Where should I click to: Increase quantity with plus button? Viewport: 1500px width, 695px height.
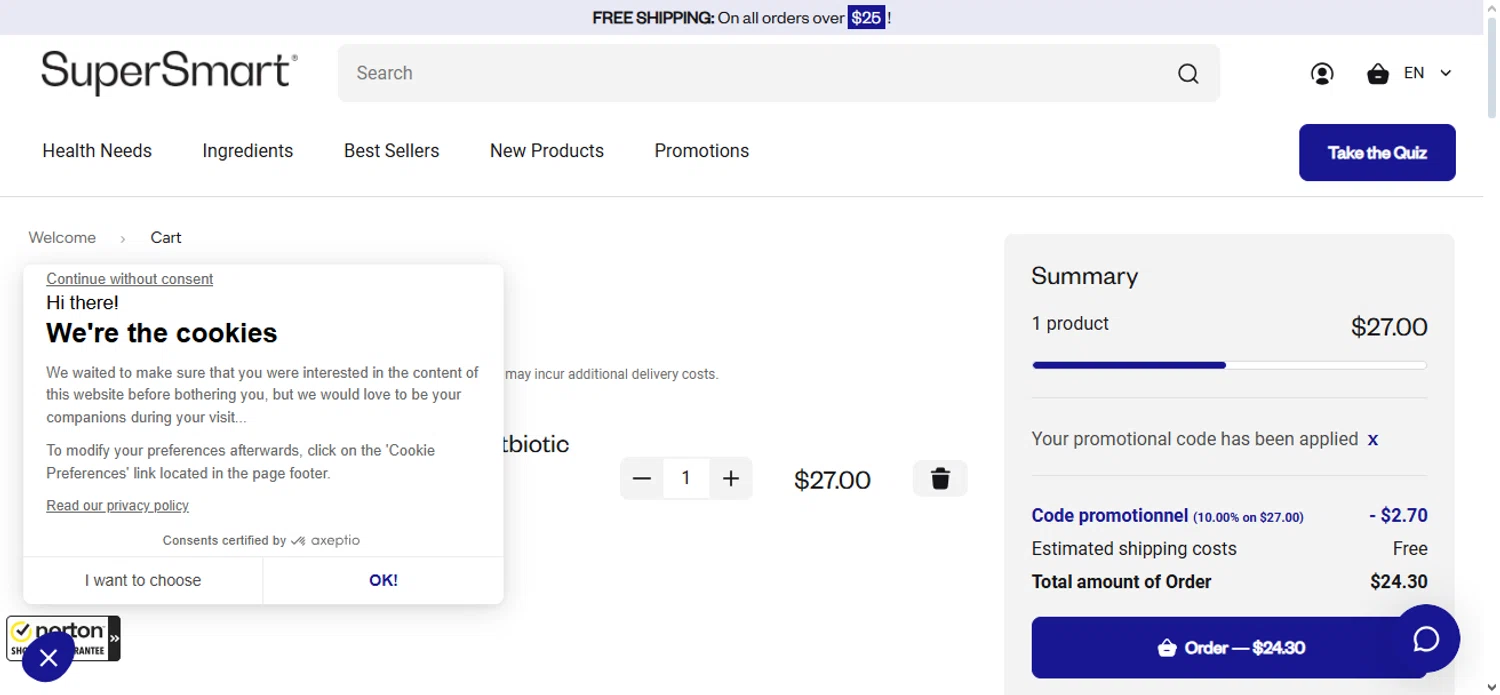[x=731, y=478]
